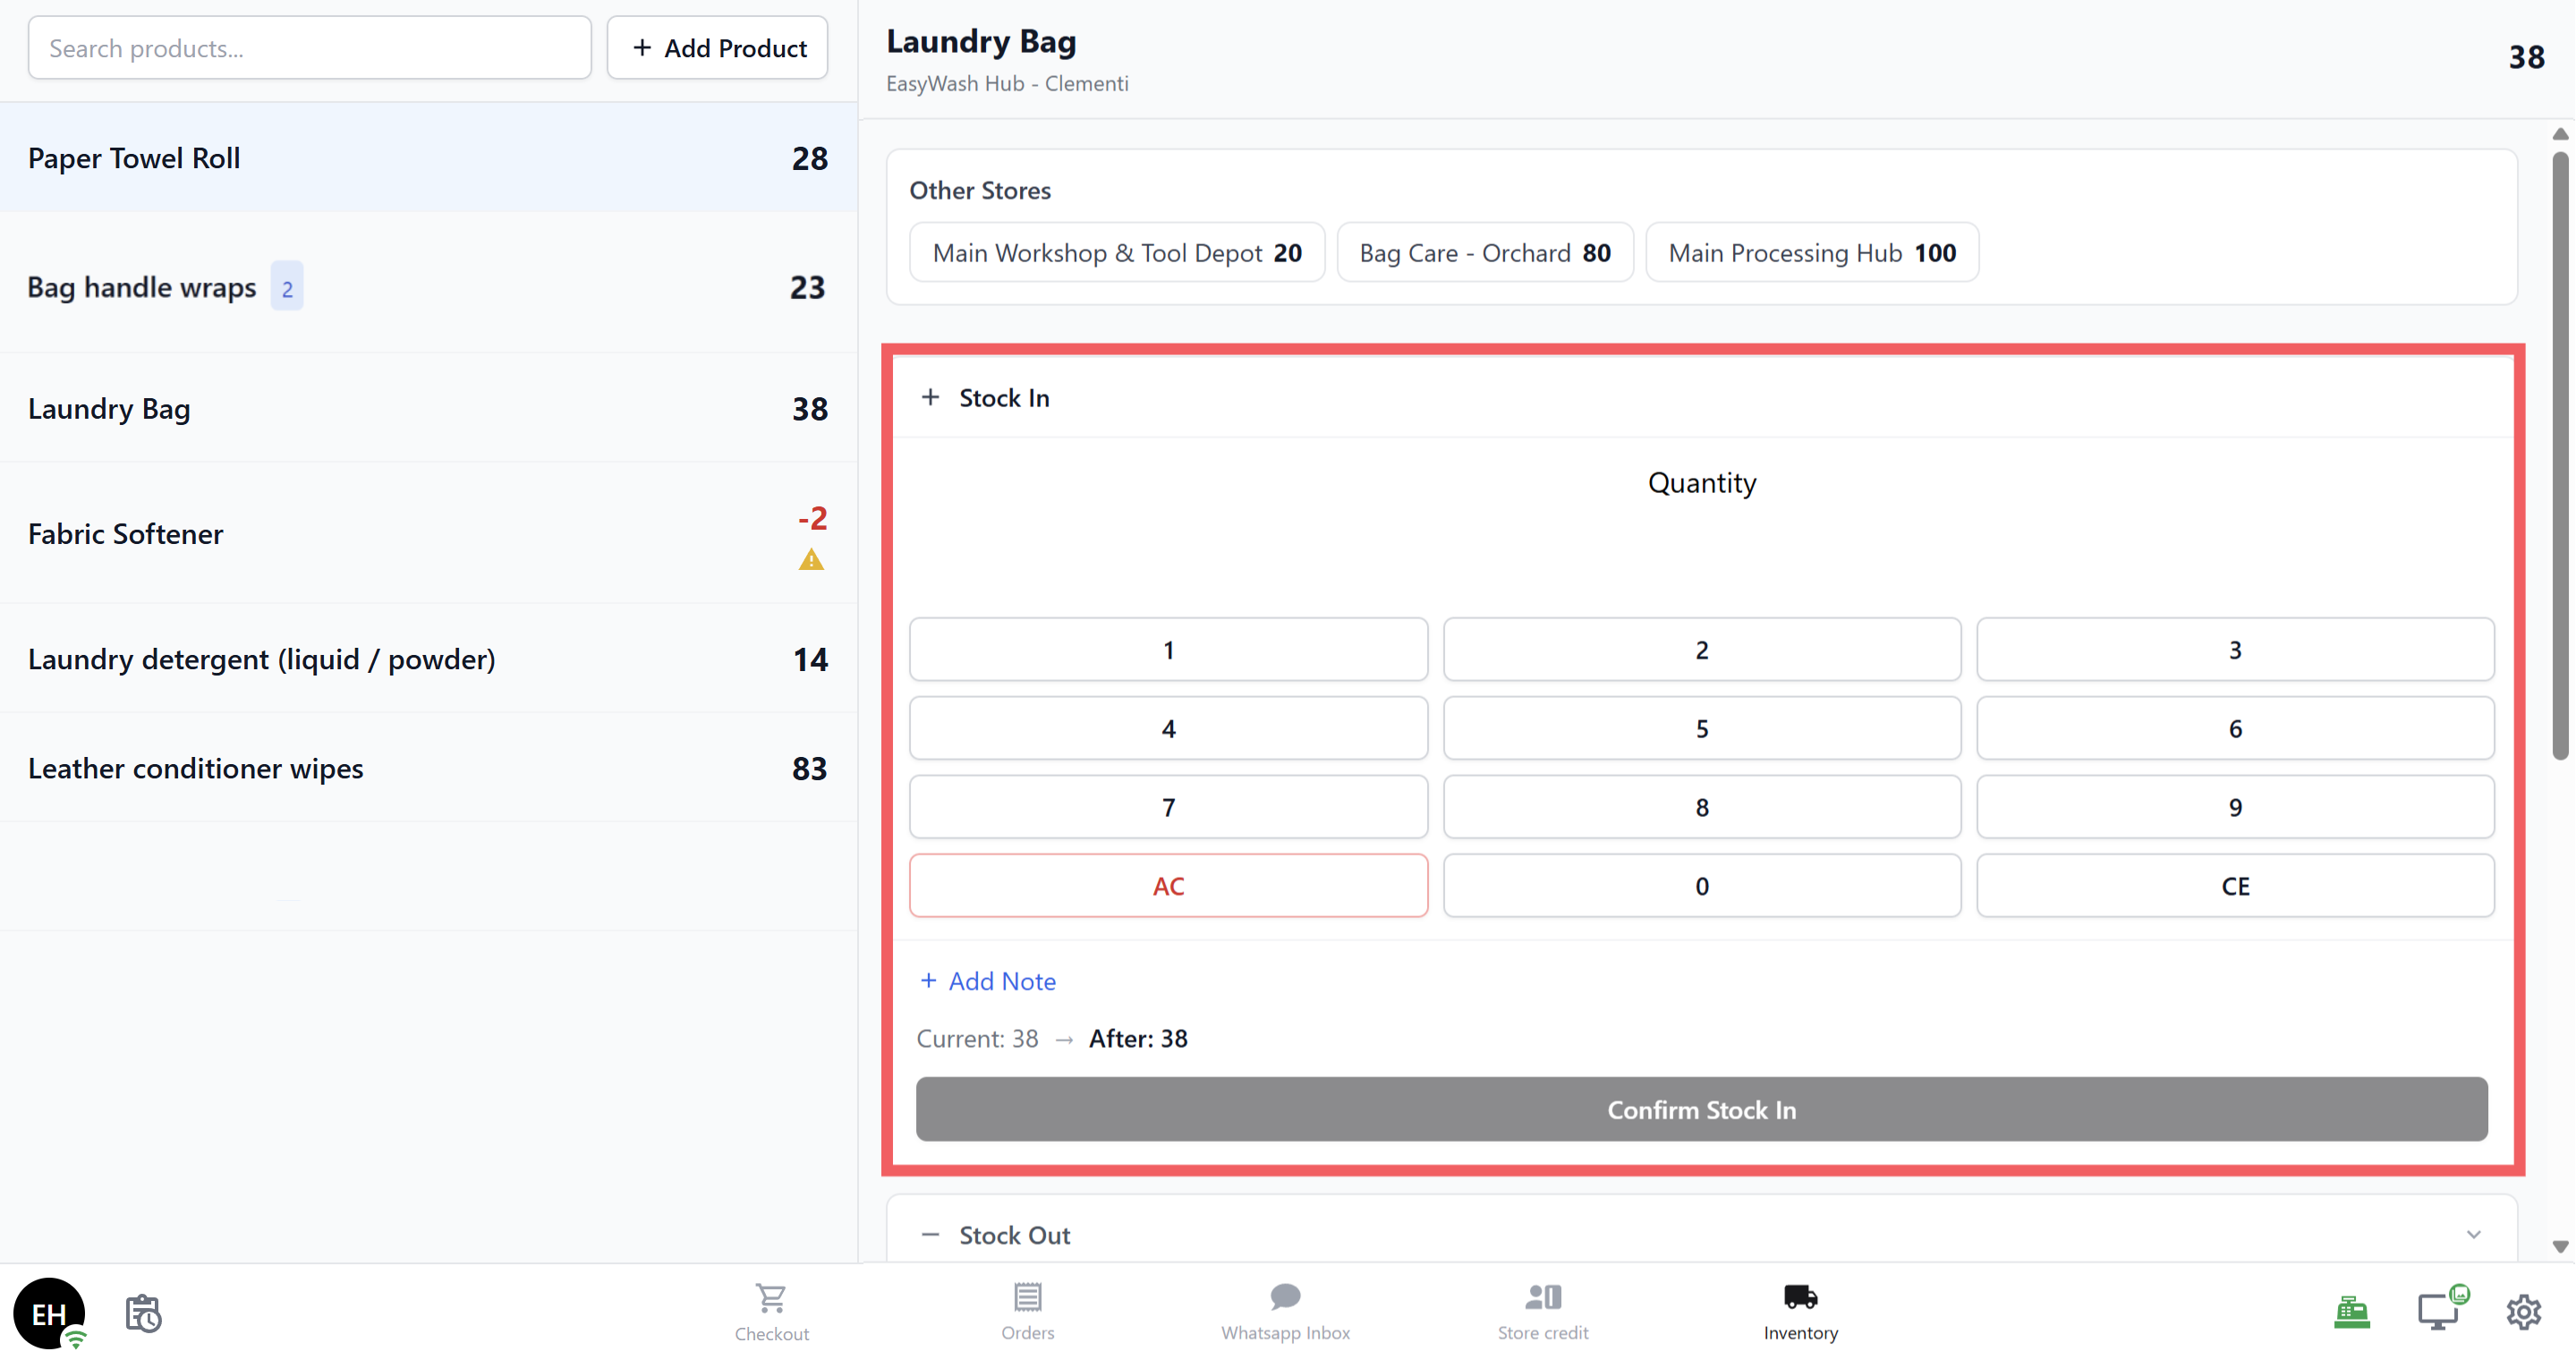Click the clipboard clock history icon
The image size is (2576, 1360).
[x=143, y=1313]
